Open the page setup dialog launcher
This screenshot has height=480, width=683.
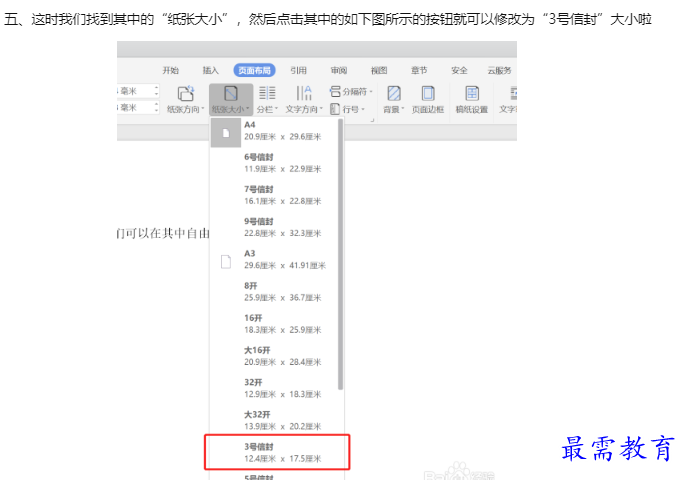coord(372,120)
